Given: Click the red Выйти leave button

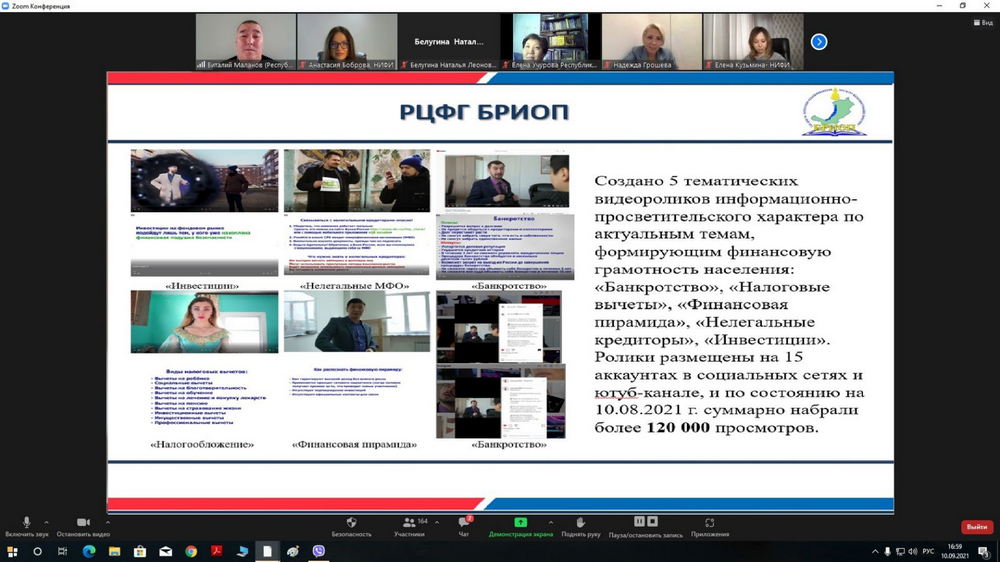Looking at the screenshot, I should [x=976, y=527].
